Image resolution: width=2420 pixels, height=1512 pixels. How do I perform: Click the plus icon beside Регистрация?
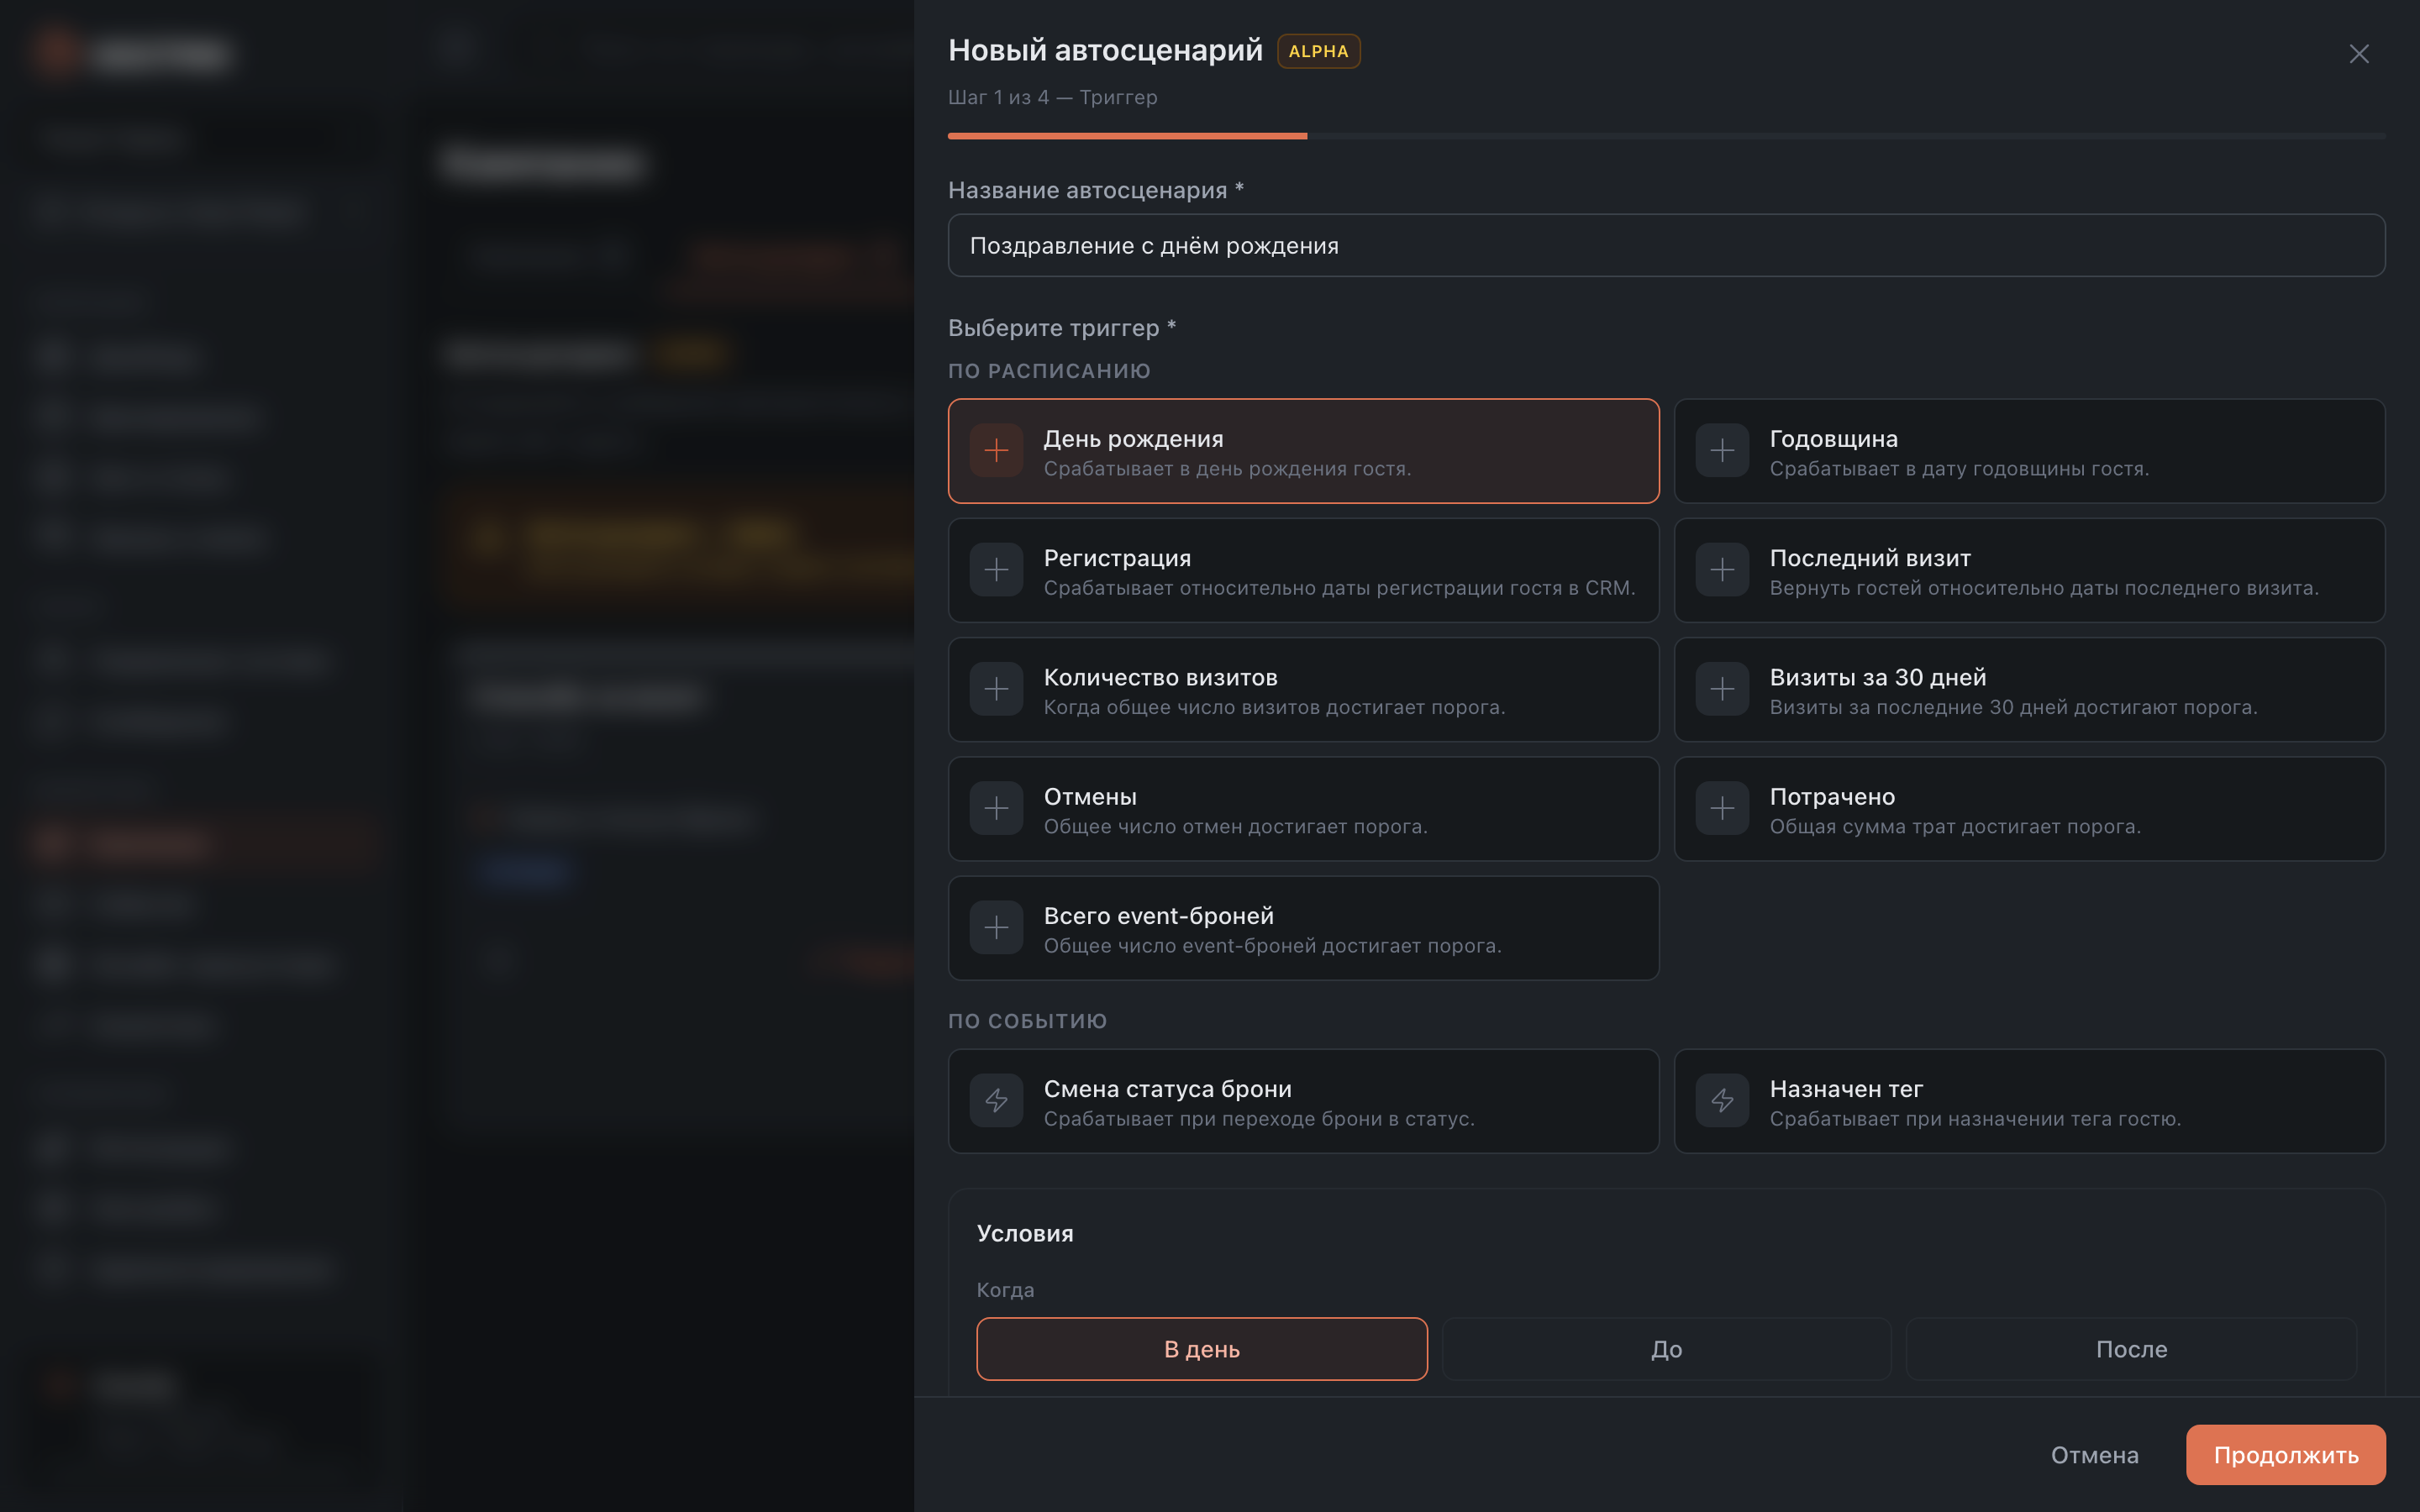(996, 570)
